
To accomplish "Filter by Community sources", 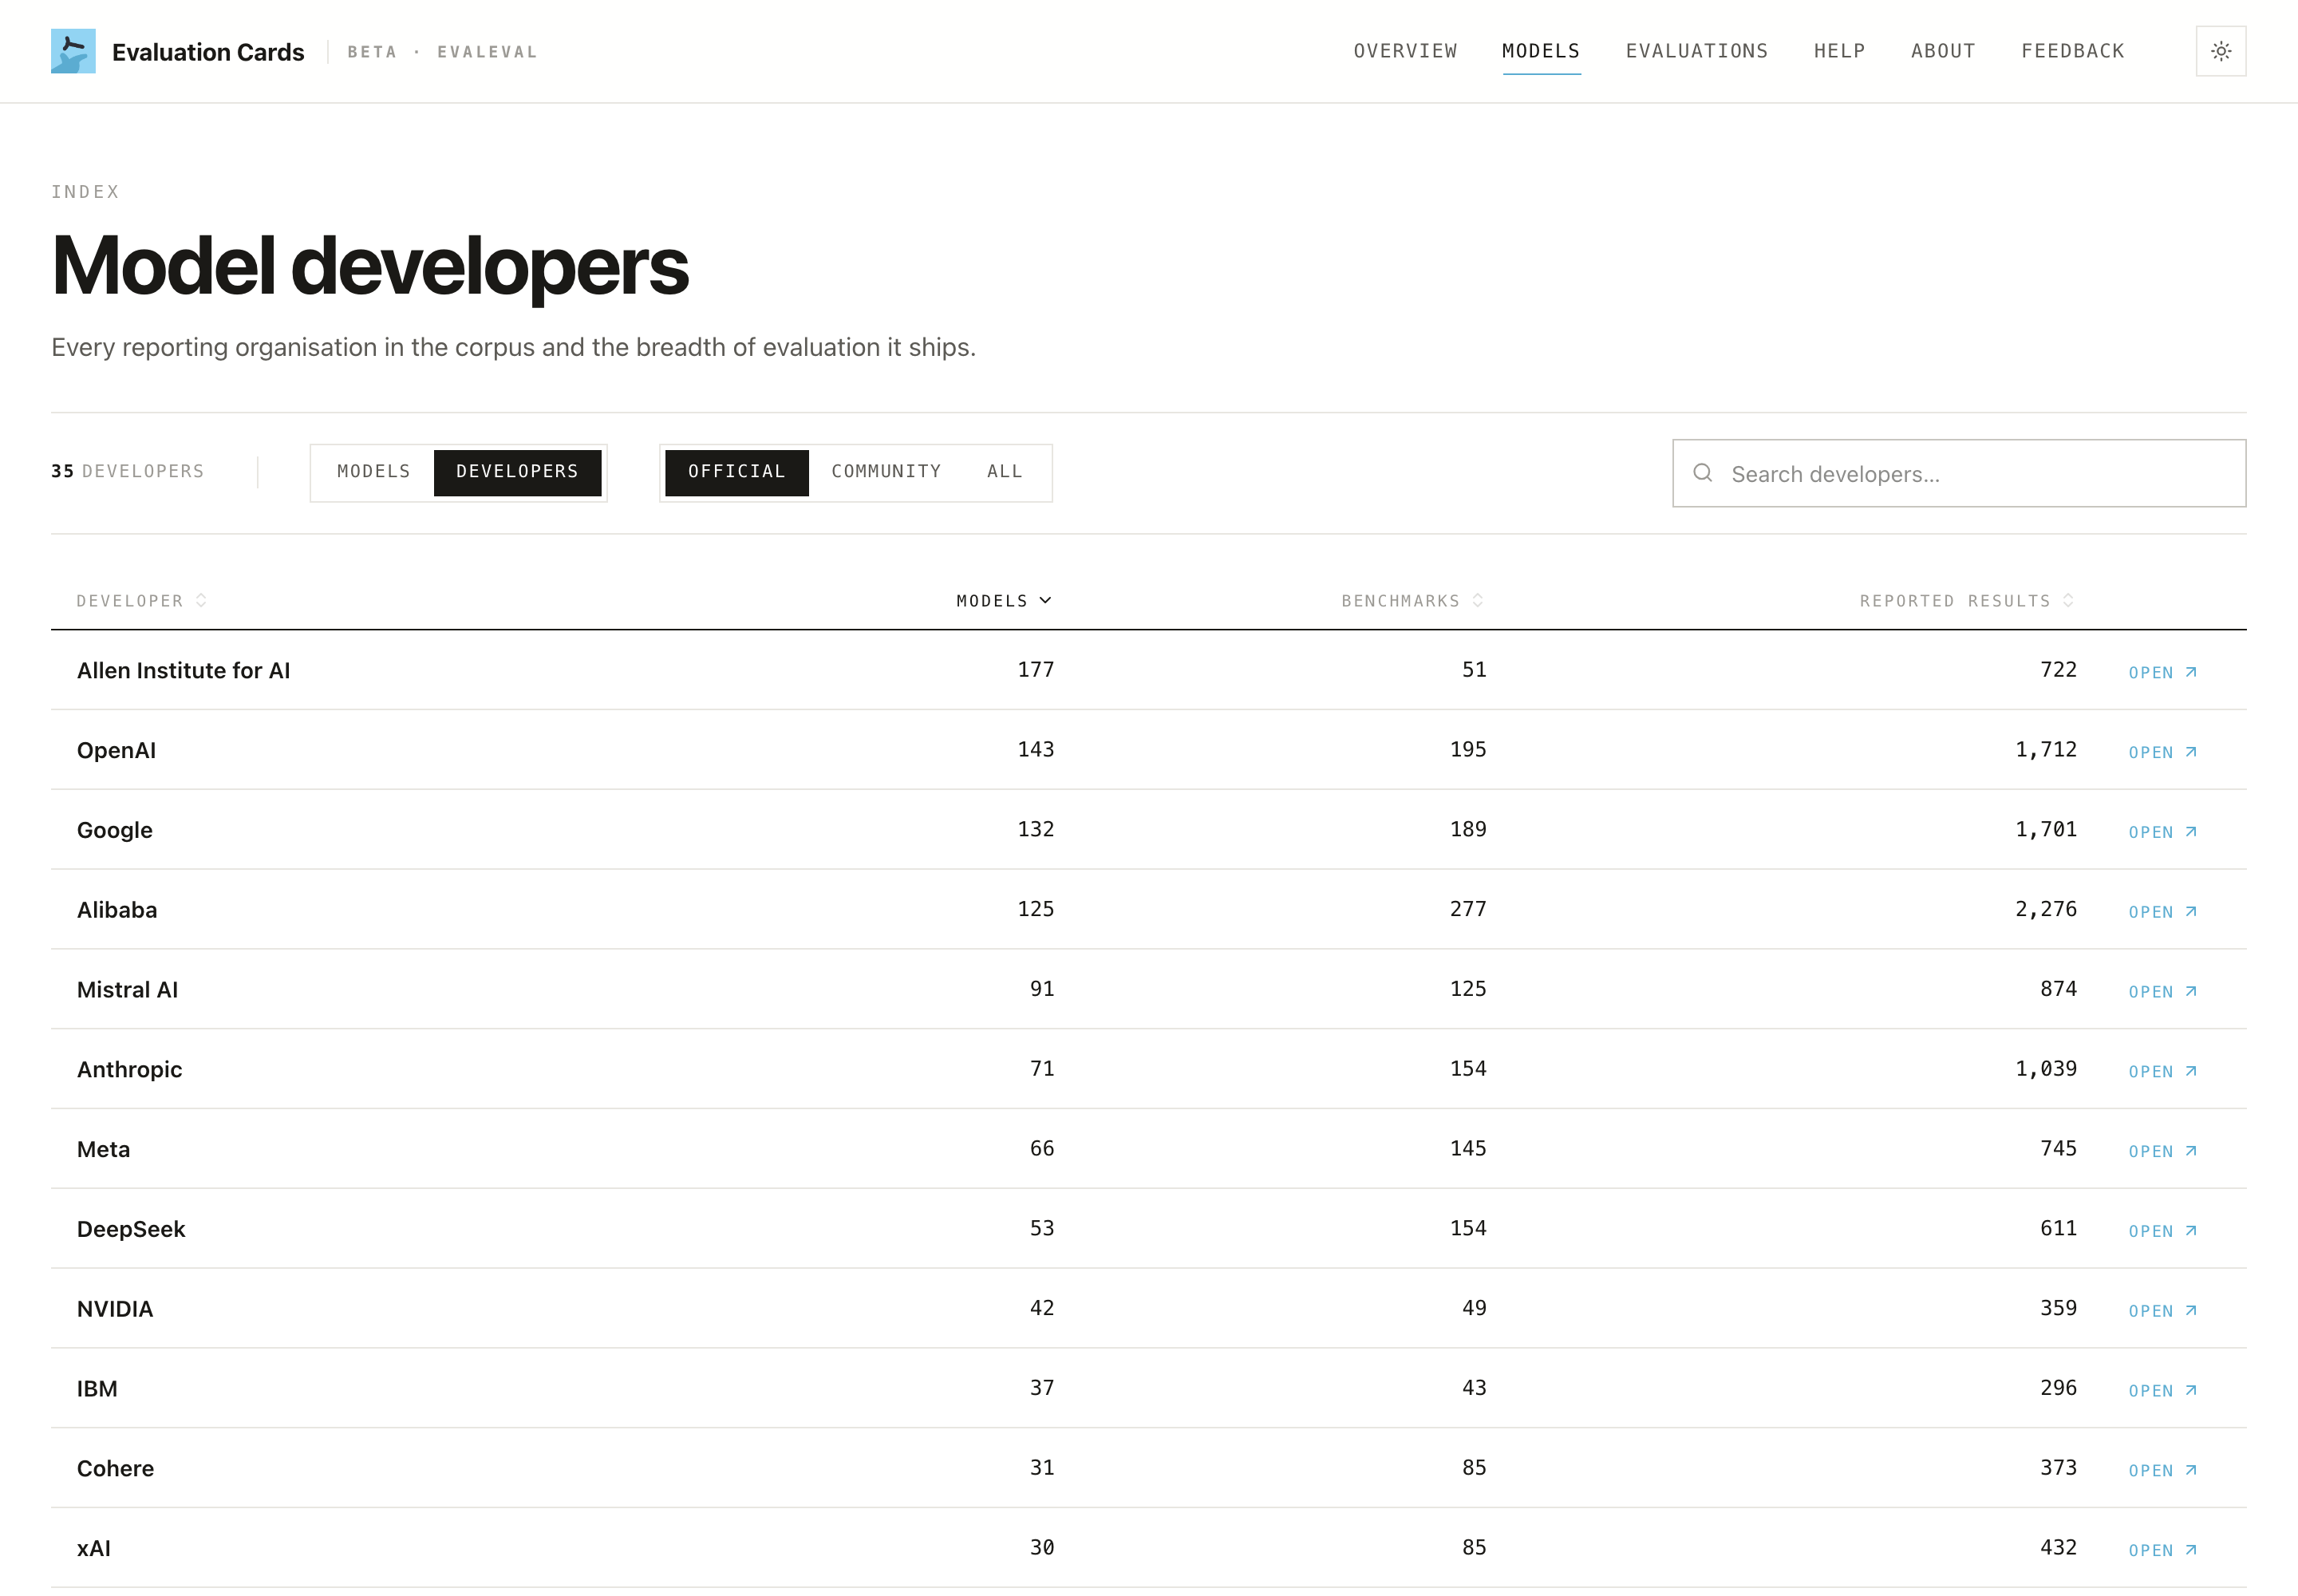I will 886,472.
